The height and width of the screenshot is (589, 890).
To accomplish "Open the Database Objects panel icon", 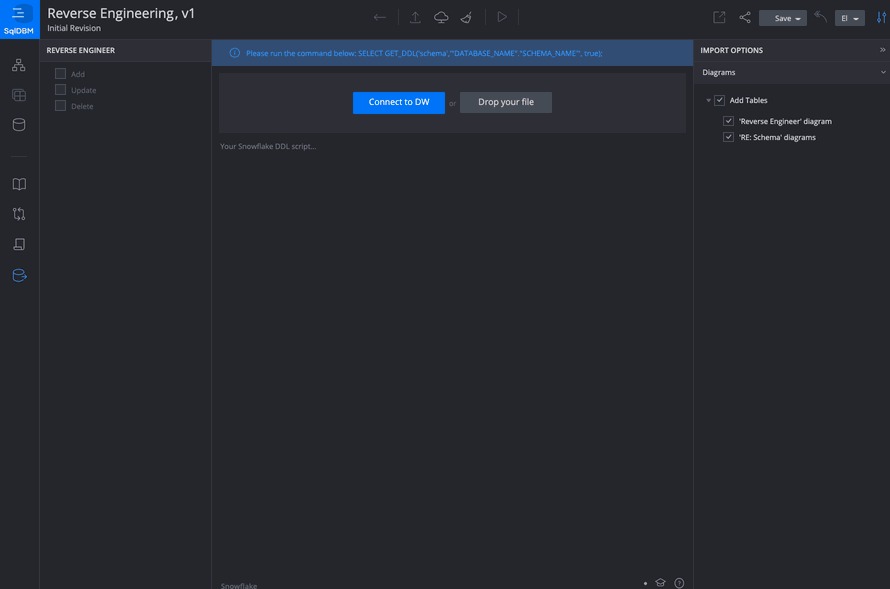I will 19,124.
